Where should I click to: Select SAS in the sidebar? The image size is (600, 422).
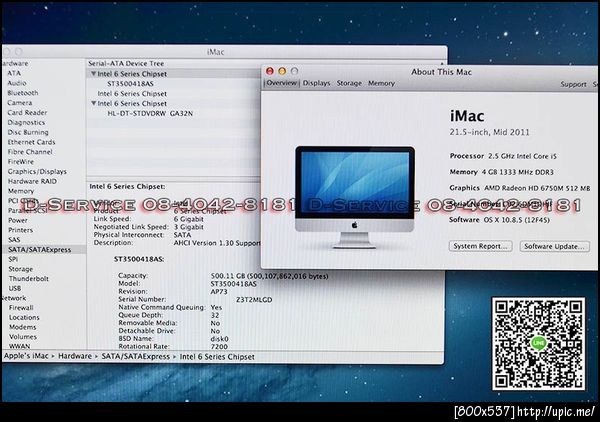(14, 240)
